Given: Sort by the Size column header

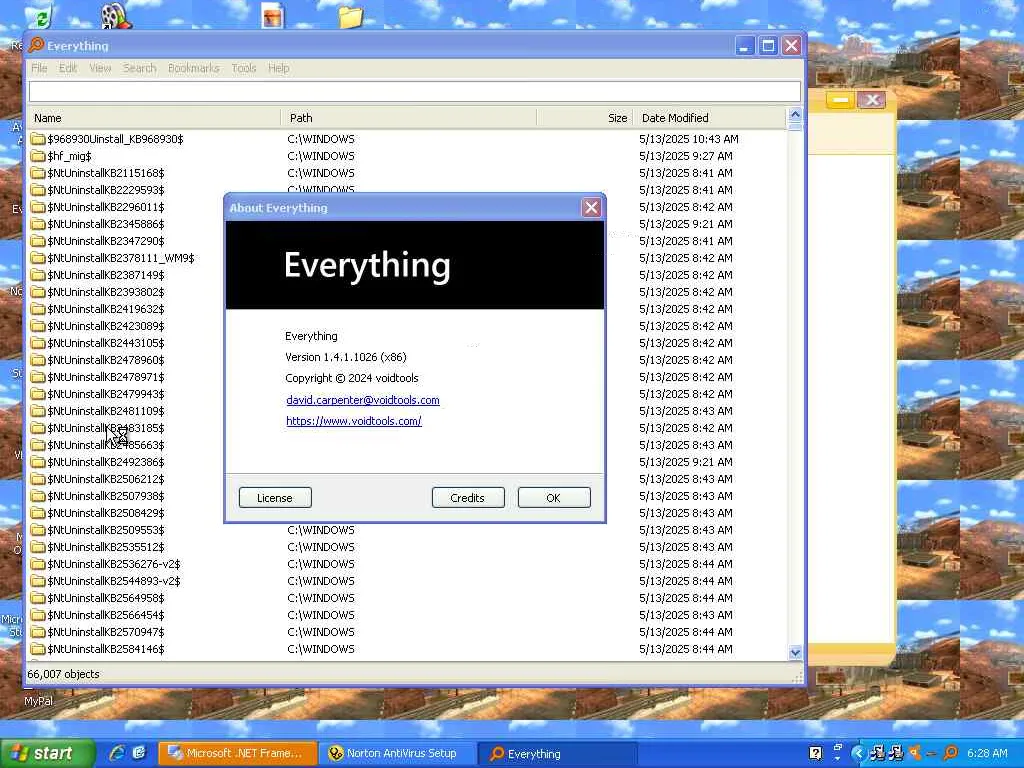Looking at the screenshot, I should 584,118.
